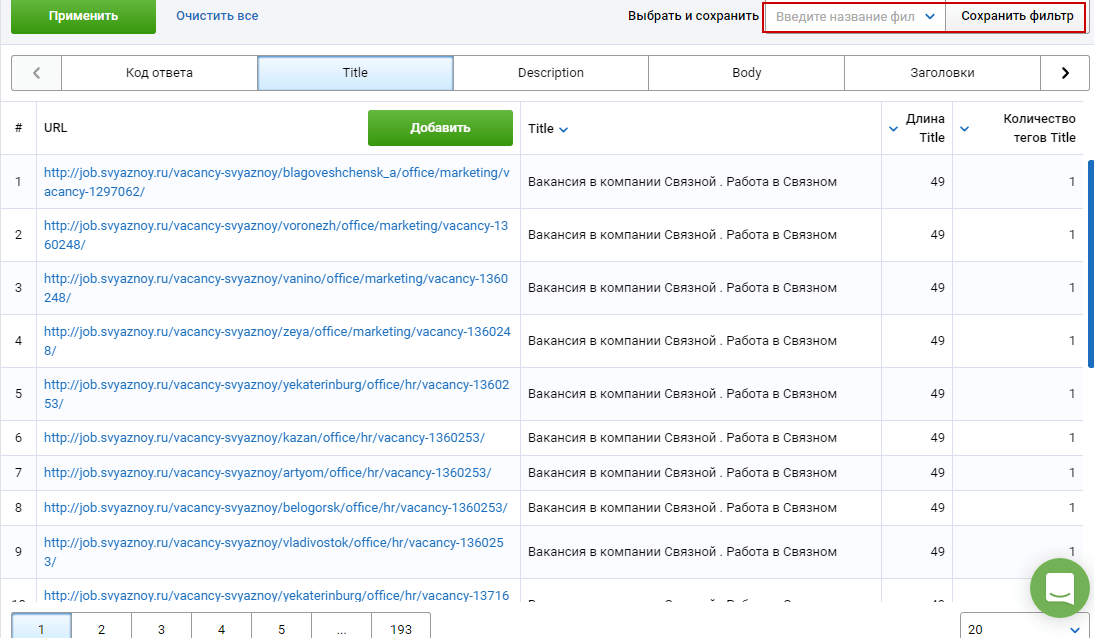Click the right arrow to show more tabs

pos(1065,73)
